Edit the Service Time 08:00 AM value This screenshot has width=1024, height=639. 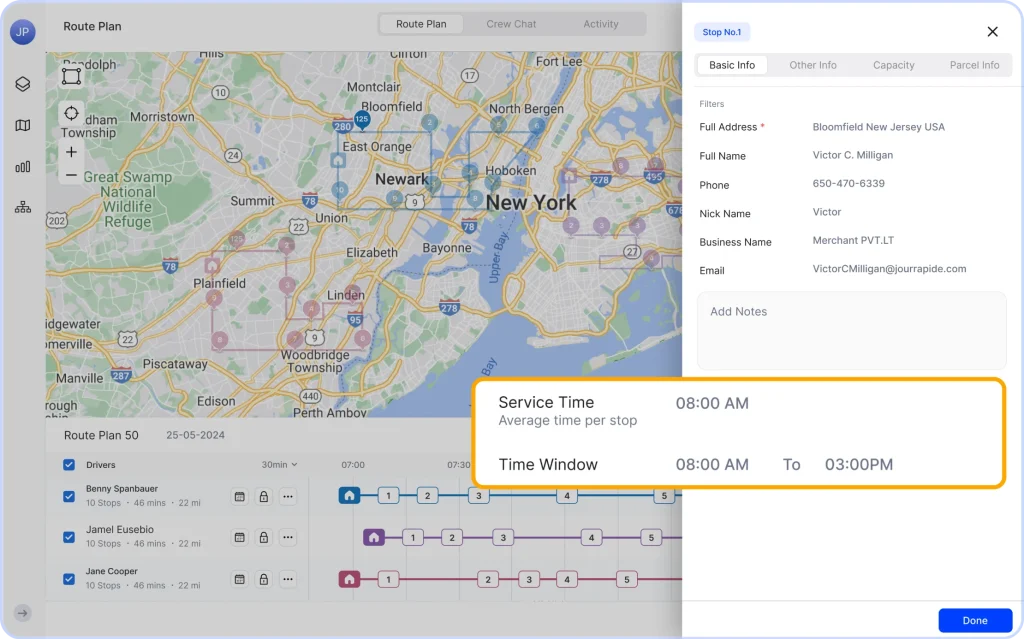click(x=712, y=404)
